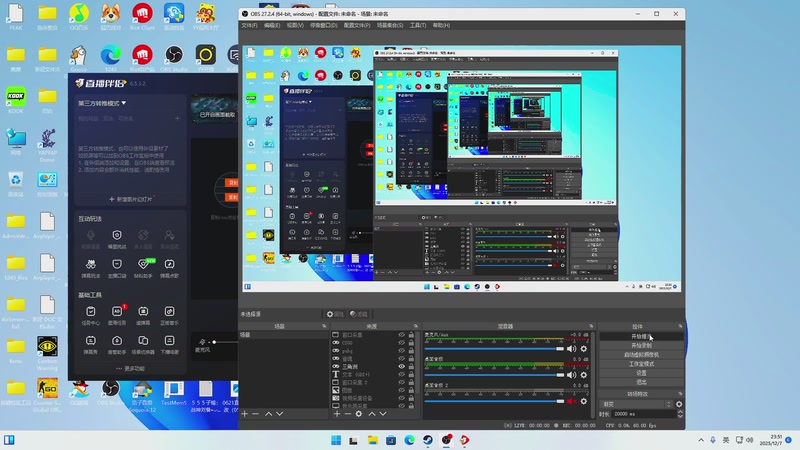This screenshot has width=800, height=450.
Task: Decrease transition duration with down stepper
Action: pos(680,416)
